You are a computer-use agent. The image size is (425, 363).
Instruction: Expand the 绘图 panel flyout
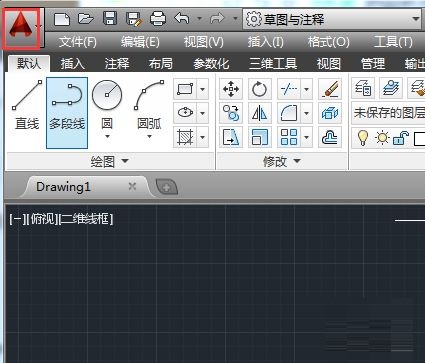[110, 162]
